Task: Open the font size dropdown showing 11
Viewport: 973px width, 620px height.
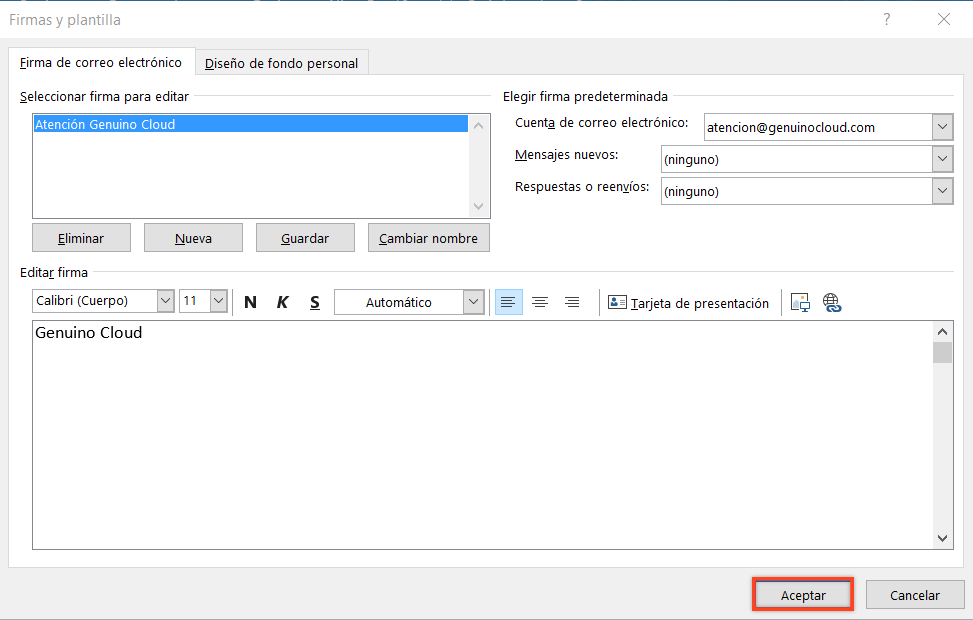Action: pyautogui.click(x=218, y=301)
